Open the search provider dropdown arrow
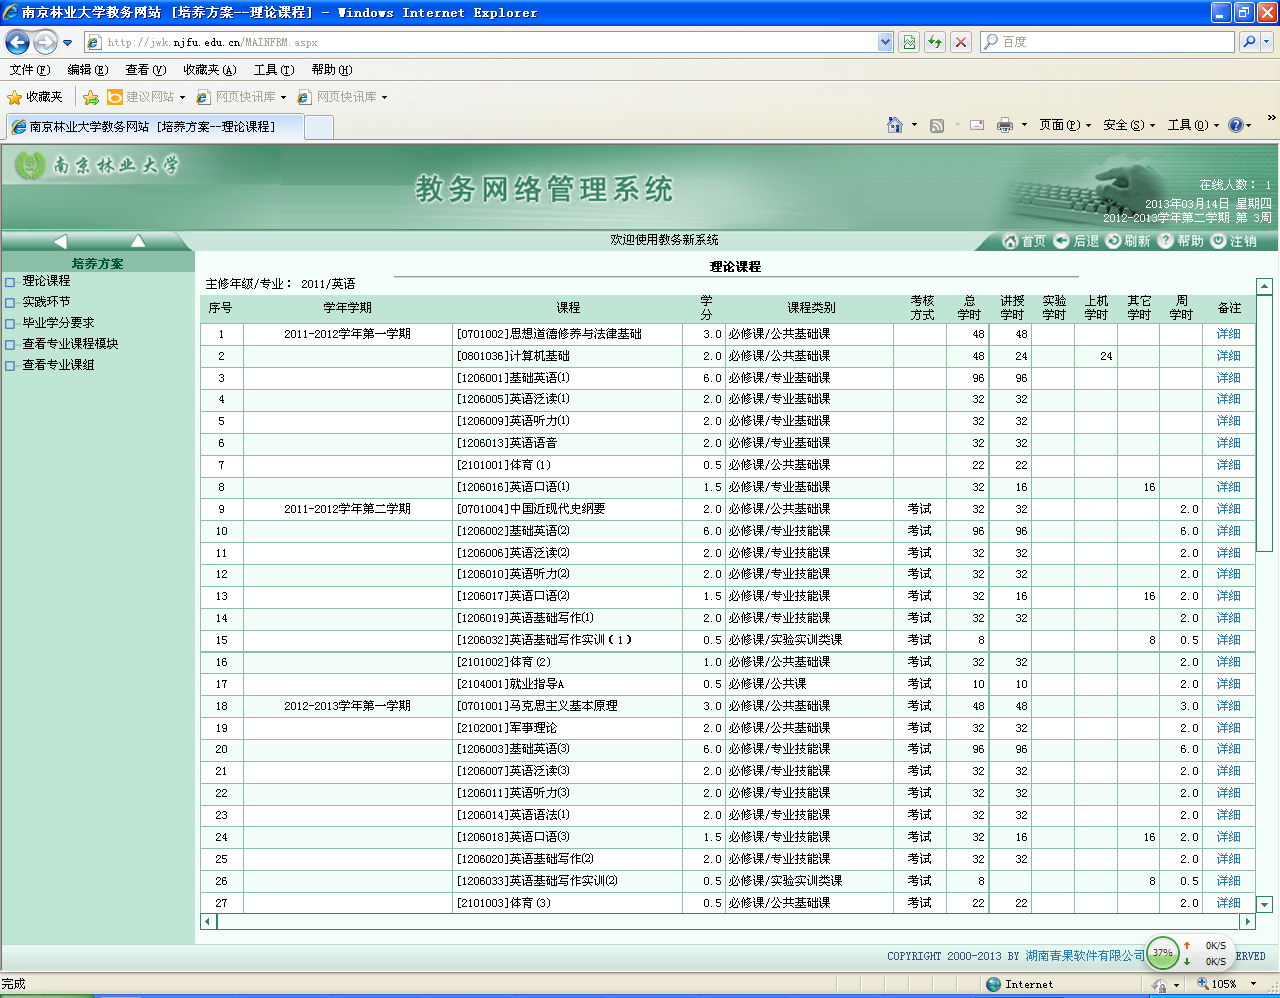This screenshot has height=998, width=1280. click(x=1267, y=42)
